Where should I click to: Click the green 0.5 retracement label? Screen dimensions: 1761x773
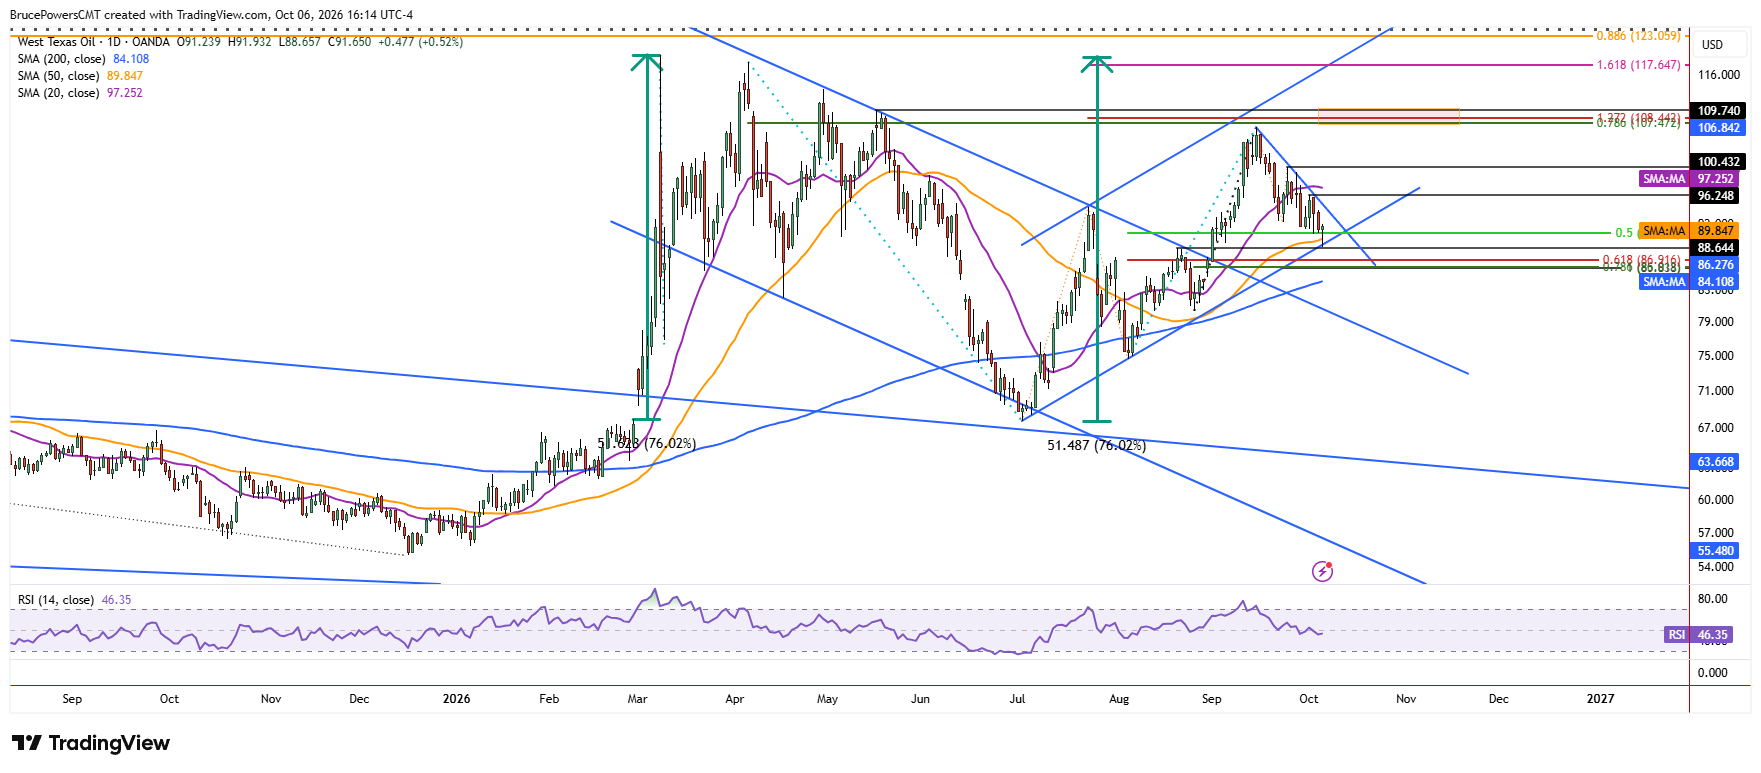pos(1624,233)
